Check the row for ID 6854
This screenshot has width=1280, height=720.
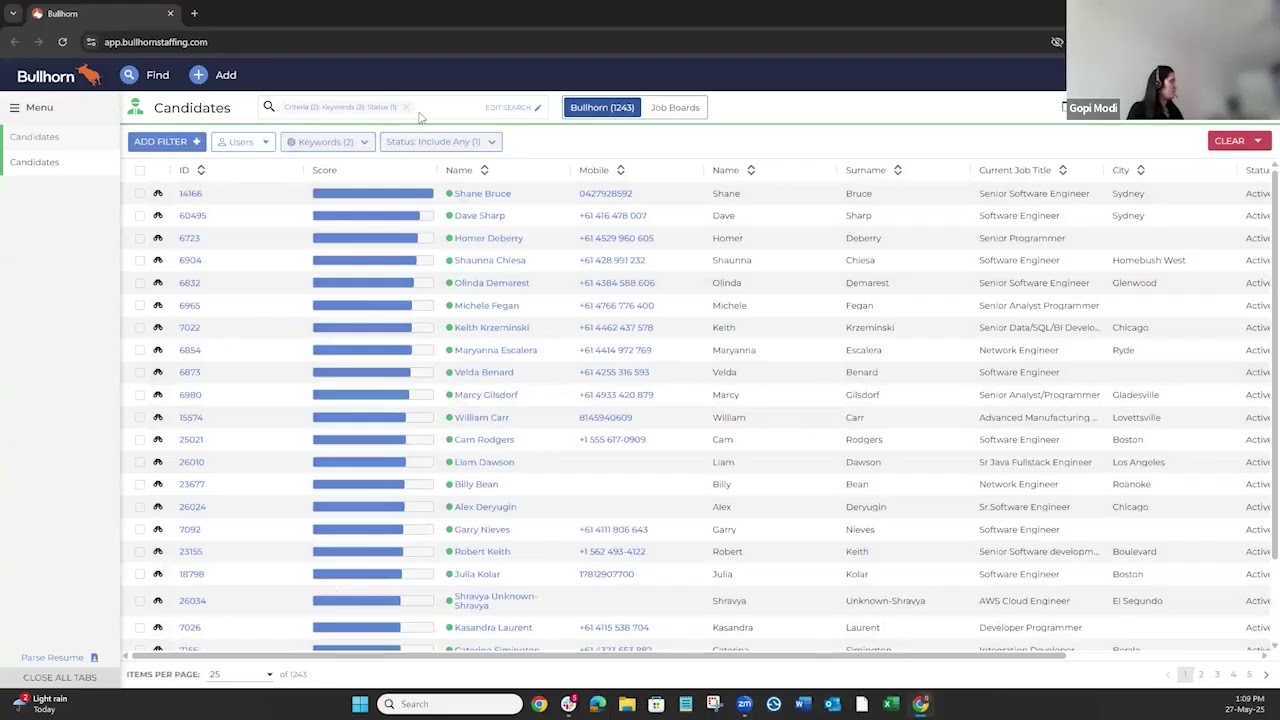[x=140, y=350]
